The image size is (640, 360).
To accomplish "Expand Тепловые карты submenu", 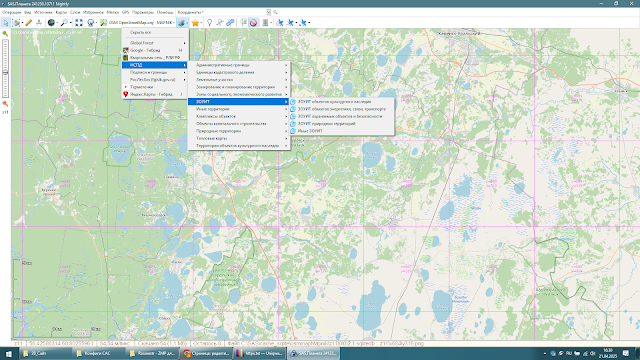I will (239, 138).
